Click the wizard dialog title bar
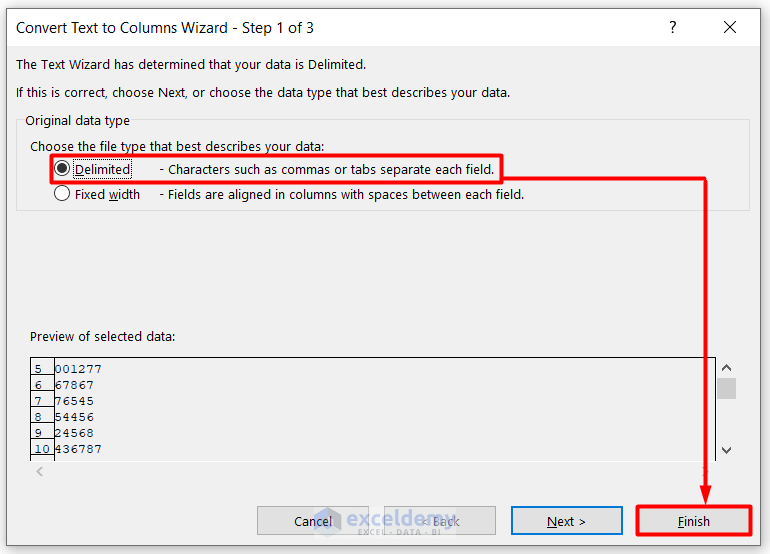The image size is (770, 554). click(x=300, y=28)
